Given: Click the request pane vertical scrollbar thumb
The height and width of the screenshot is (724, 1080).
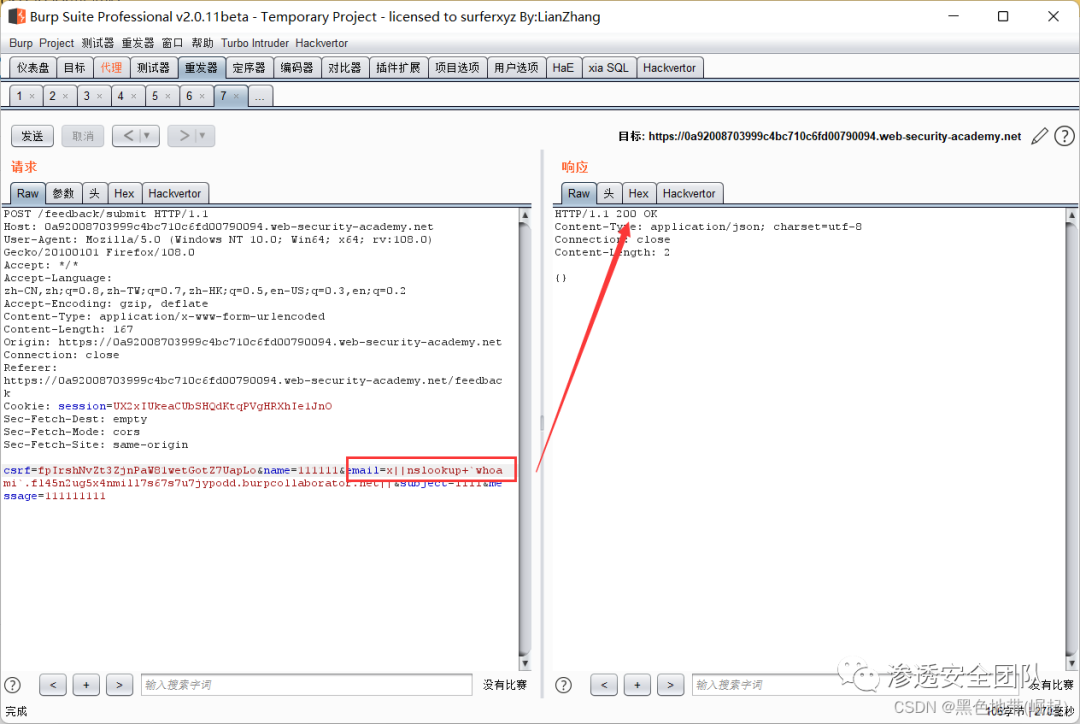Looking at the screenshot, I should [525, 438].
